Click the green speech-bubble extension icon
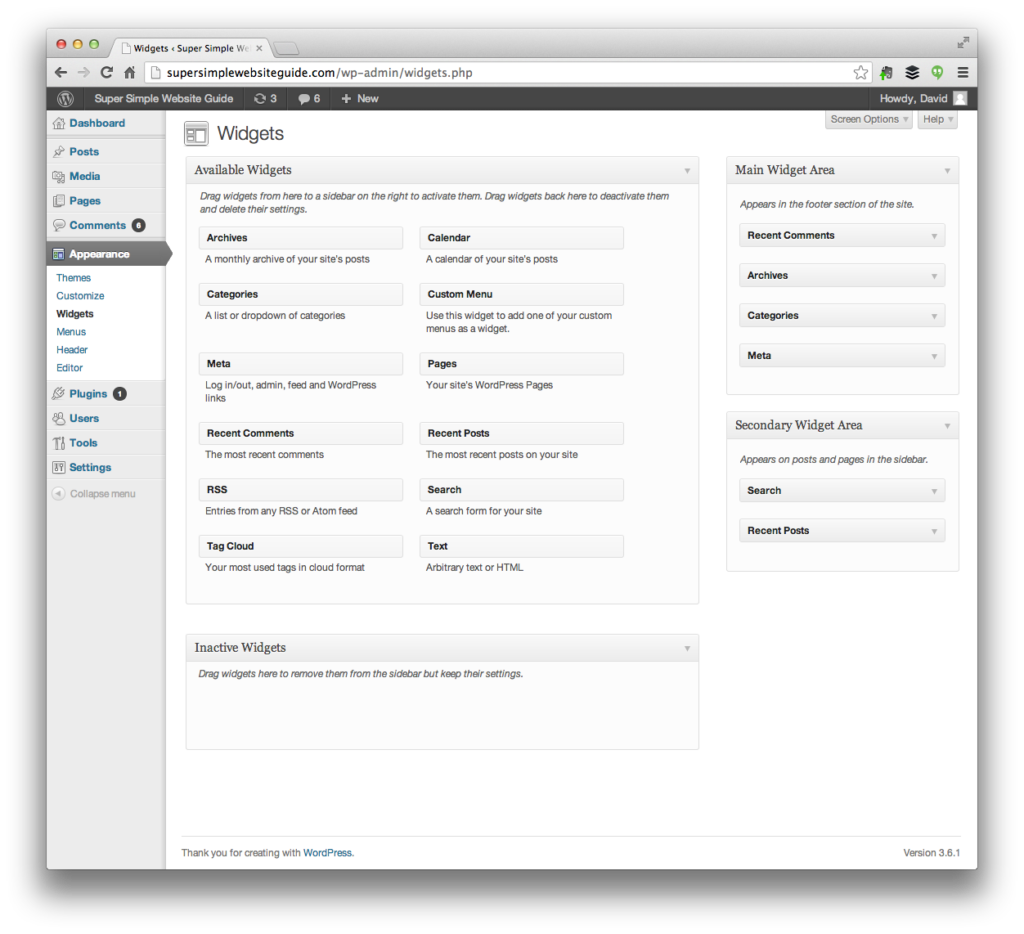Screen dimensions: 1024x934 (937, 72)
